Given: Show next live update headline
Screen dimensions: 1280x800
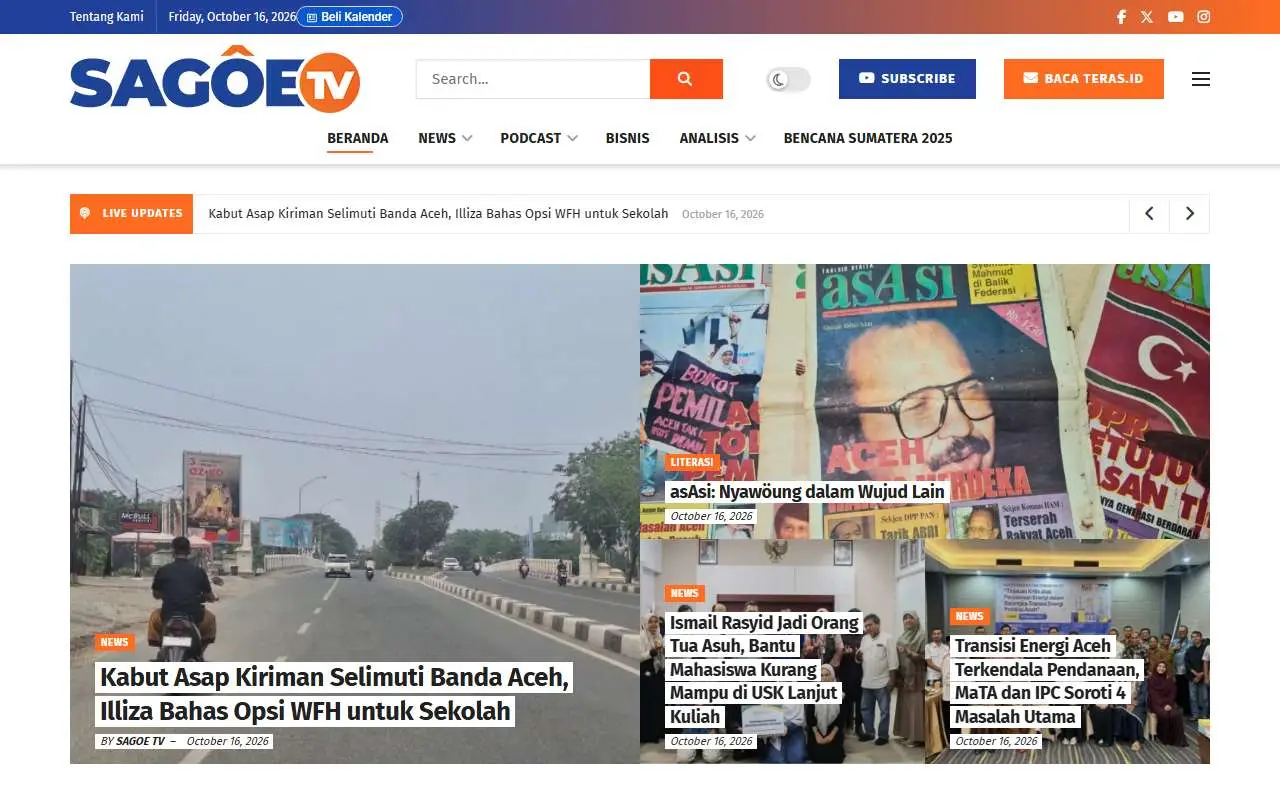Looking at the screenshot, I should [x=1189, y=214].
